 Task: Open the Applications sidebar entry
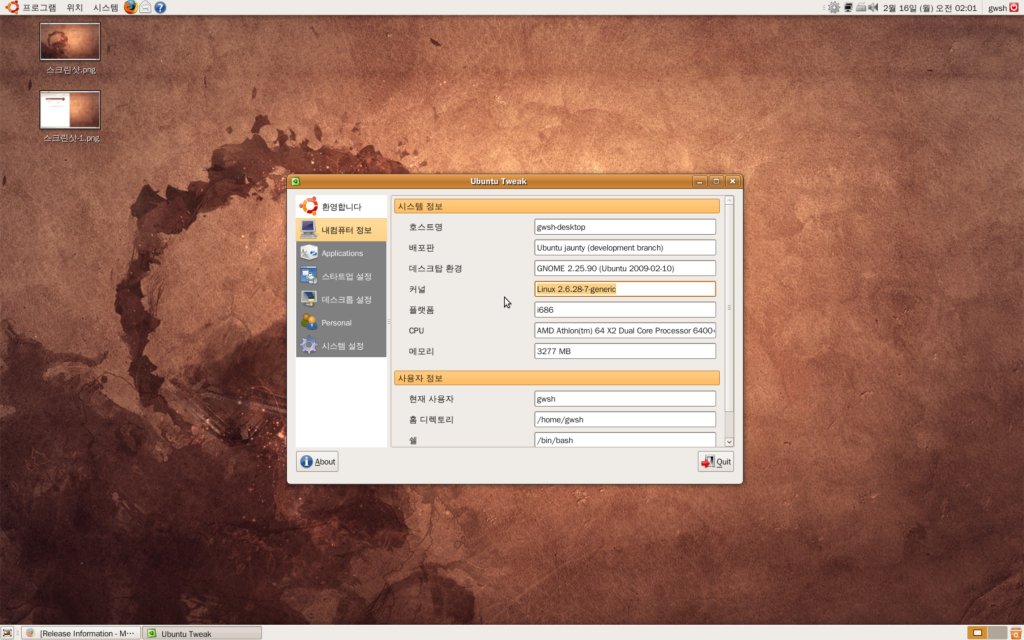pos(341,253)
